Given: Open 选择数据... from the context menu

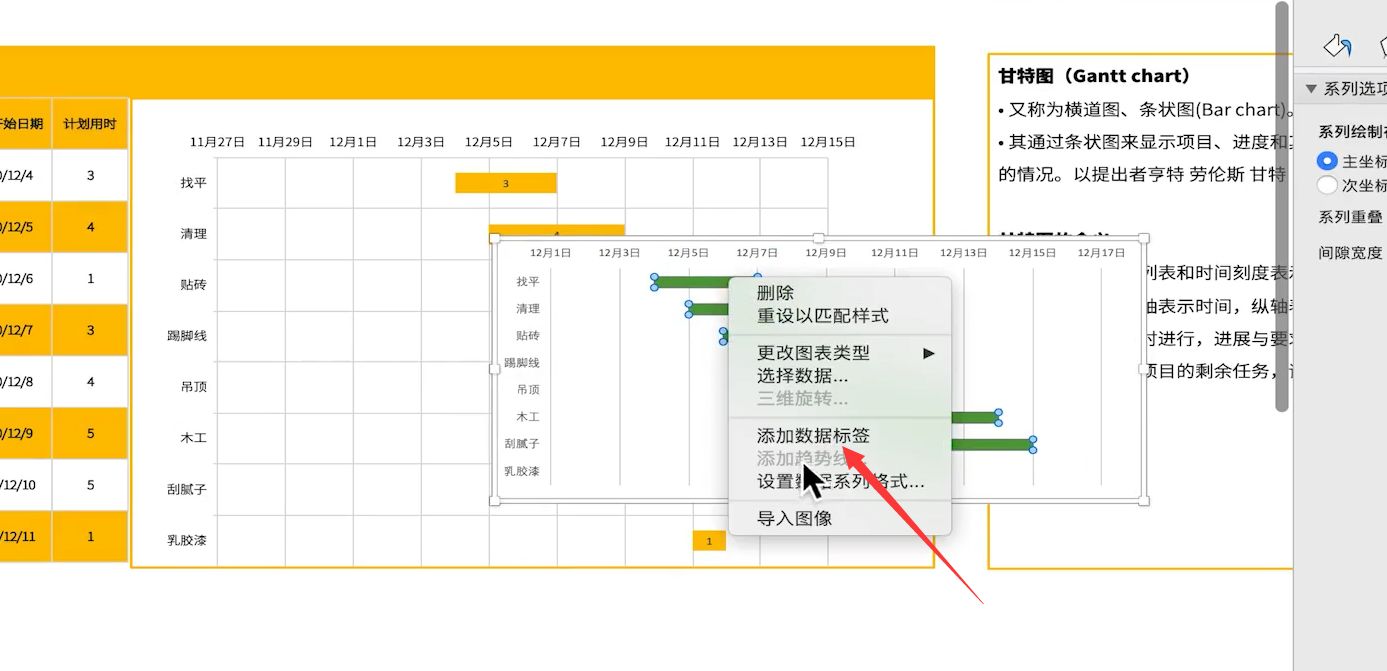Looking at the screenshot, I should [x=802, y=376].
